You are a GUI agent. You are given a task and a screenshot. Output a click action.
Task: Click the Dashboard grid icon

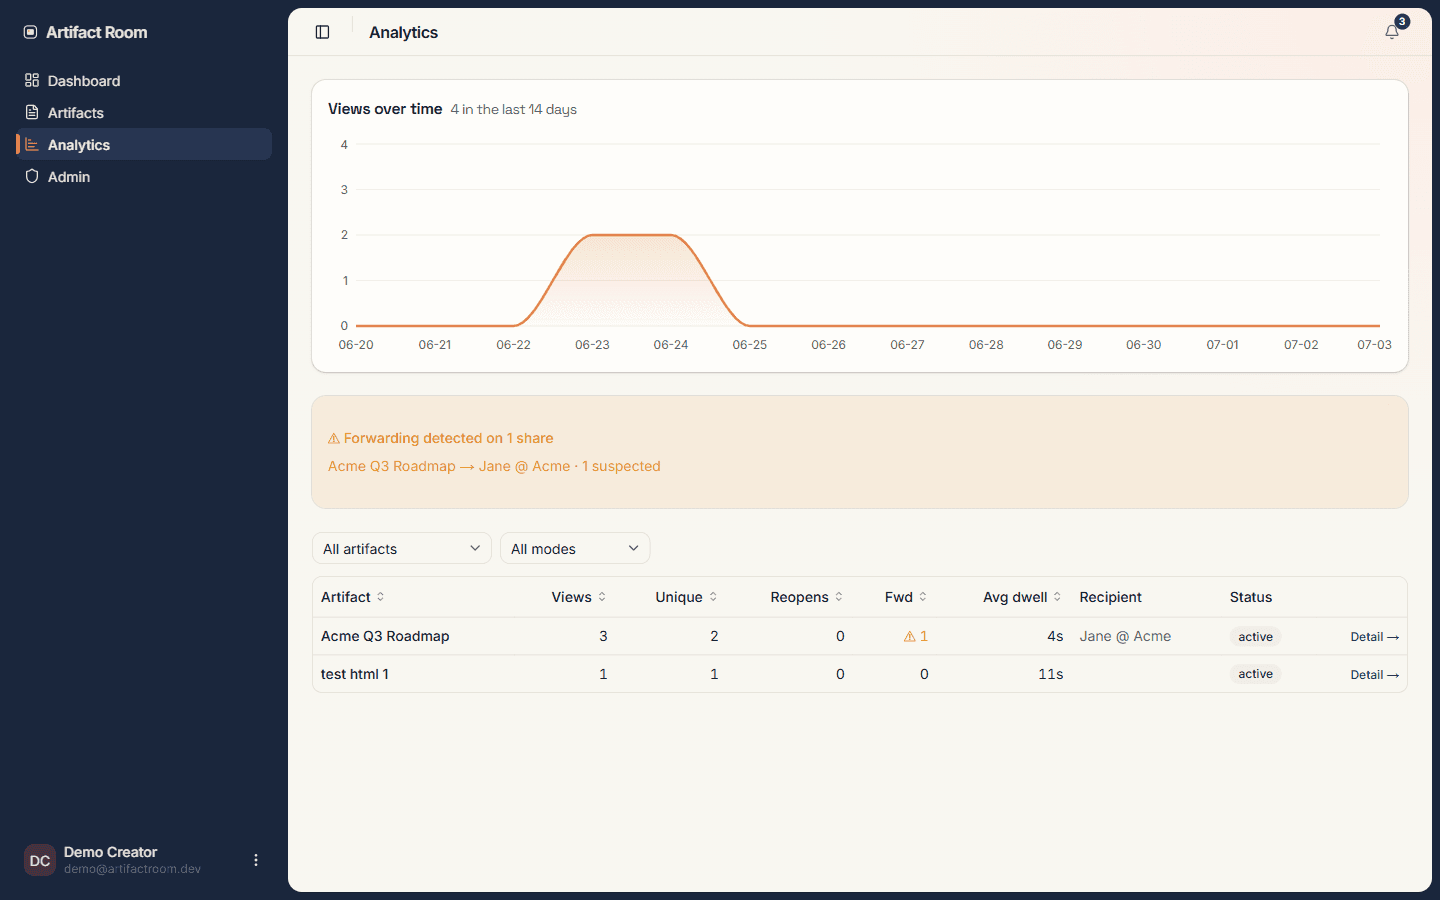(32, 80)
